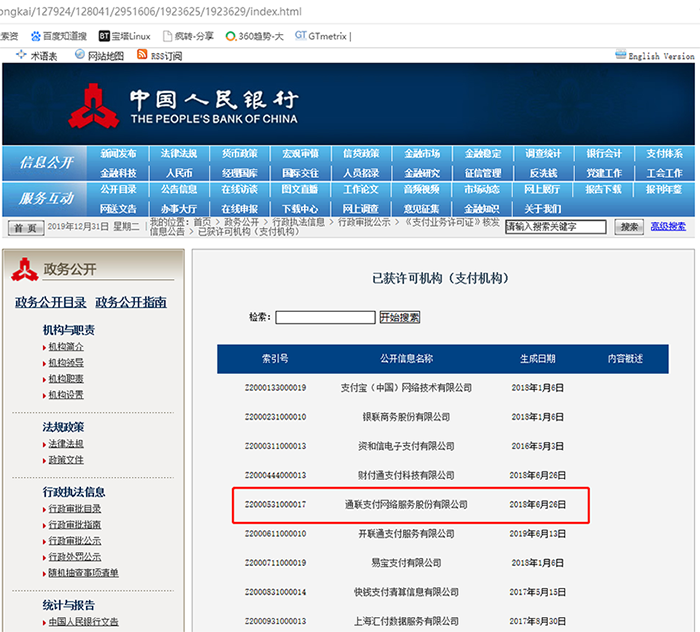The image size is (700, 632).
Task: Open the 金融市场 menu item
Action: (422, 154)
